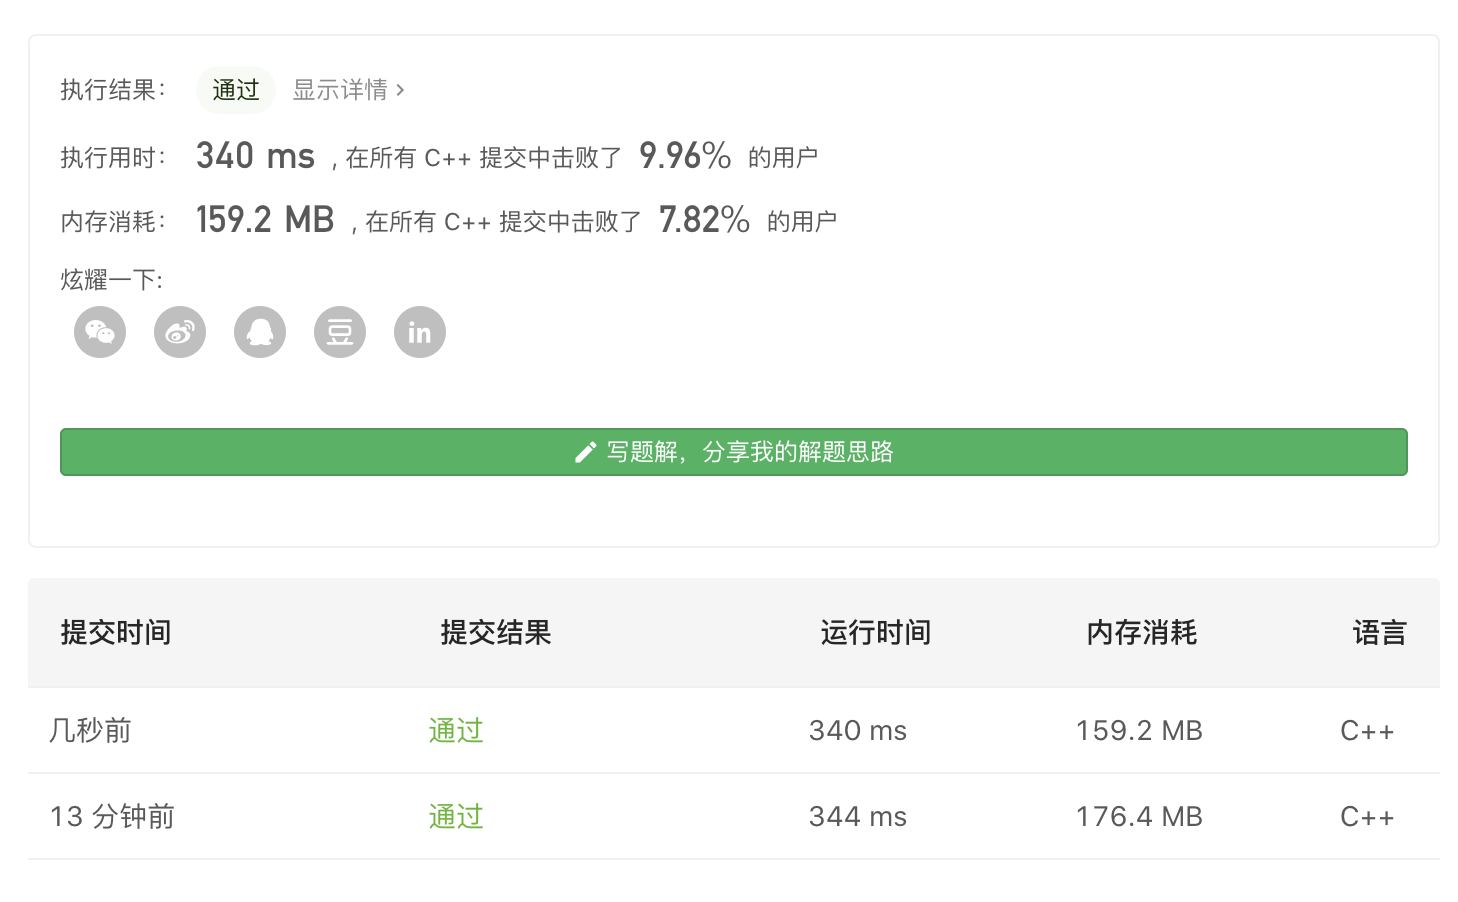Click the 语言 column header
This screenshot has width=1458, height=902.
coord(1380,632)
